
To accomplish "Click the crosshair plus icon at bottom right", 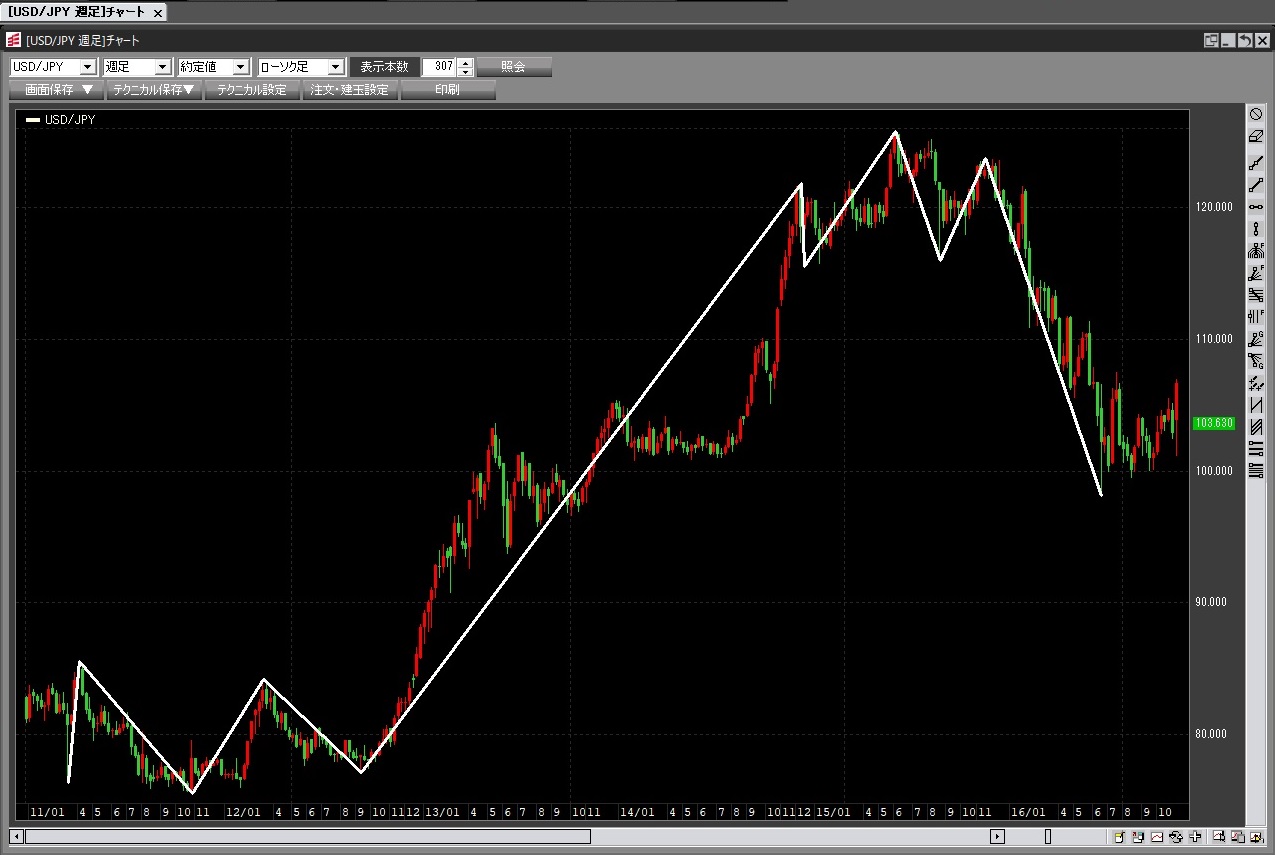I will (1195, 837).
